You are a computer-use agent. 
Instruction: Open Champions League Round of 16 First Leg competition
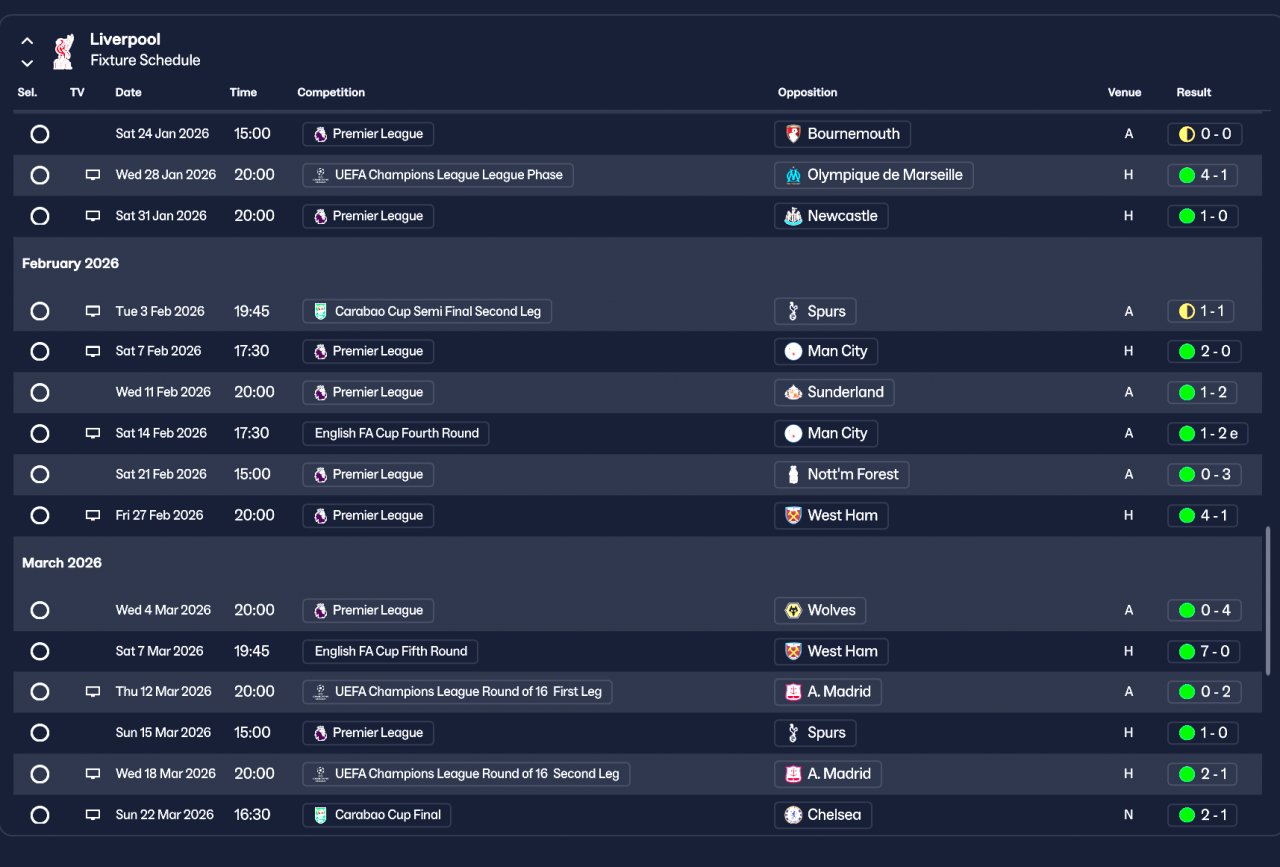coord(457,692)
